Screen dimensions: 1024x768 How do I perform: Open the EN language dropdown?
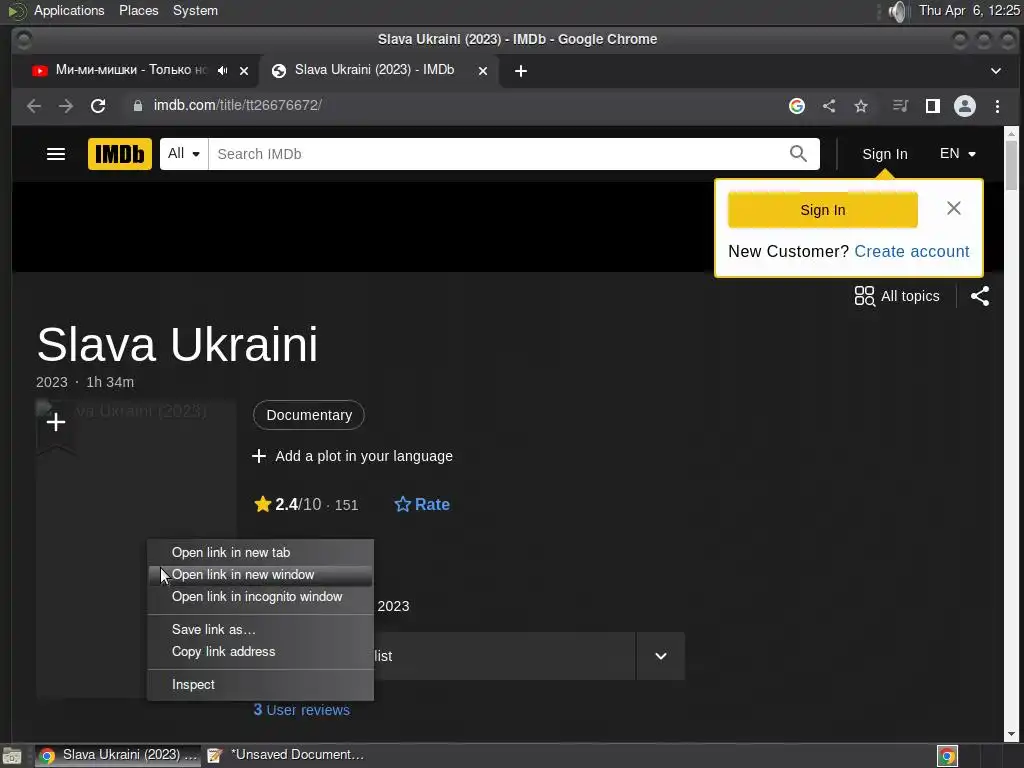[x=957, y=154]
